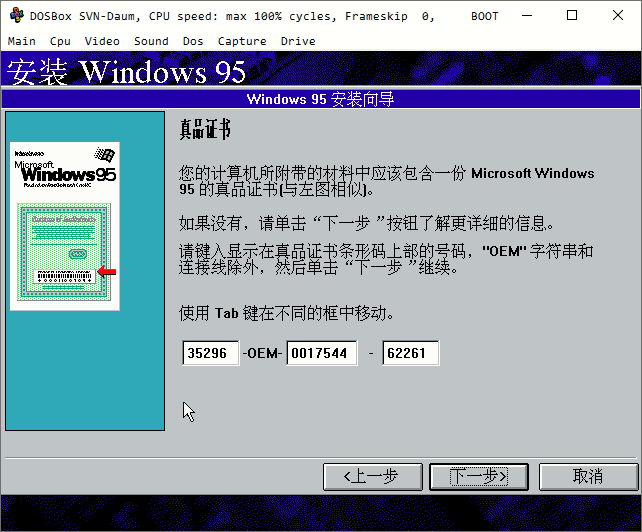This screenshot has width=642, height=532.
Task: Click the DOSBox application icon in title bar
Action: (17, 16)
